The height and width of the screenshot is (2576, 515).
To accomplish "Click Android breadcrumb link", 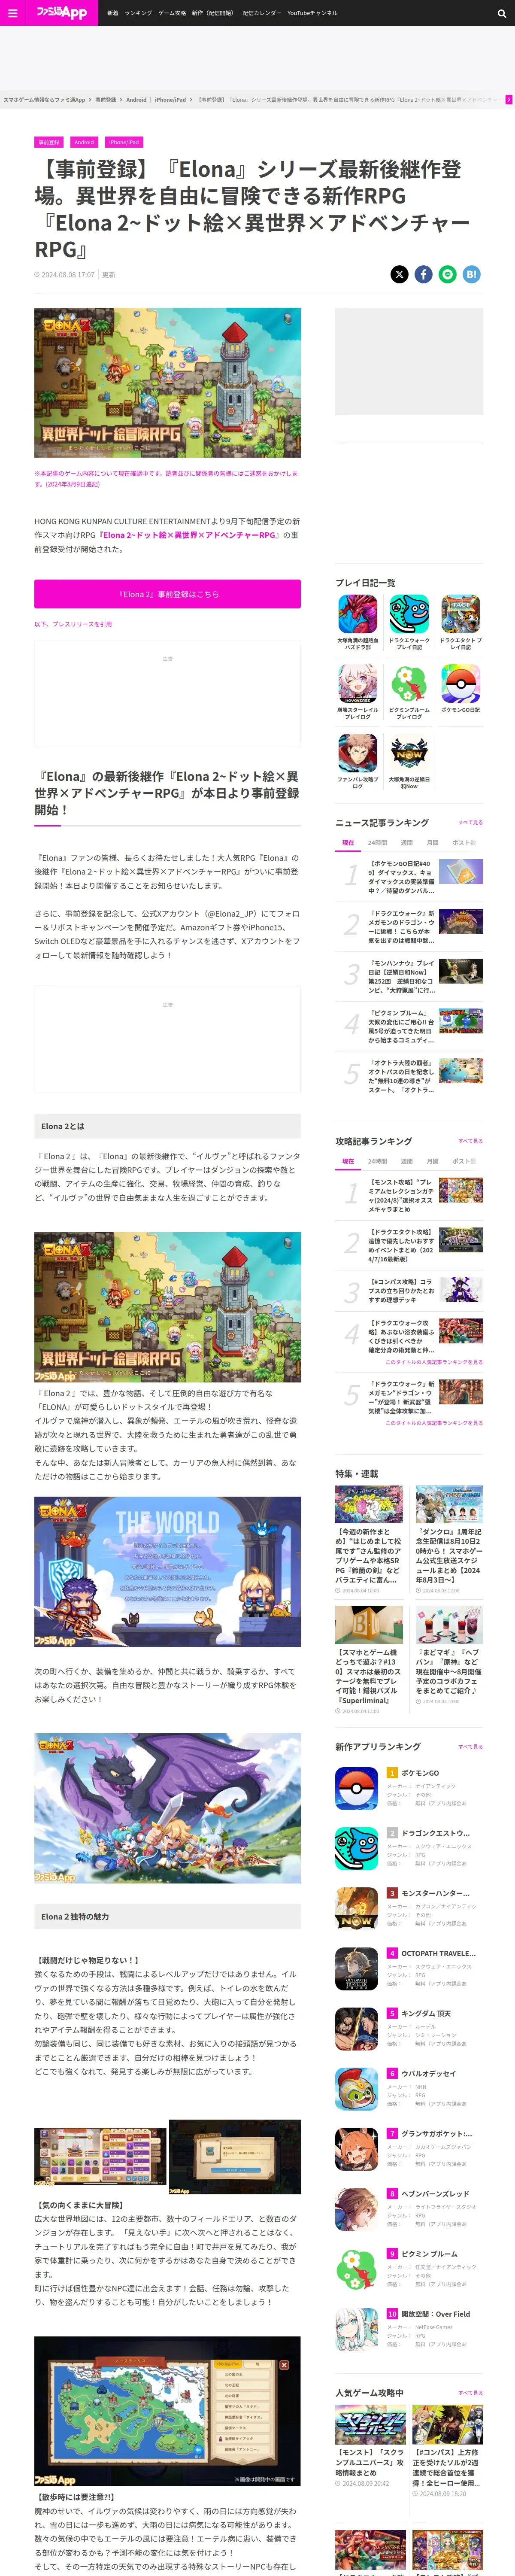I will [136, 100].
